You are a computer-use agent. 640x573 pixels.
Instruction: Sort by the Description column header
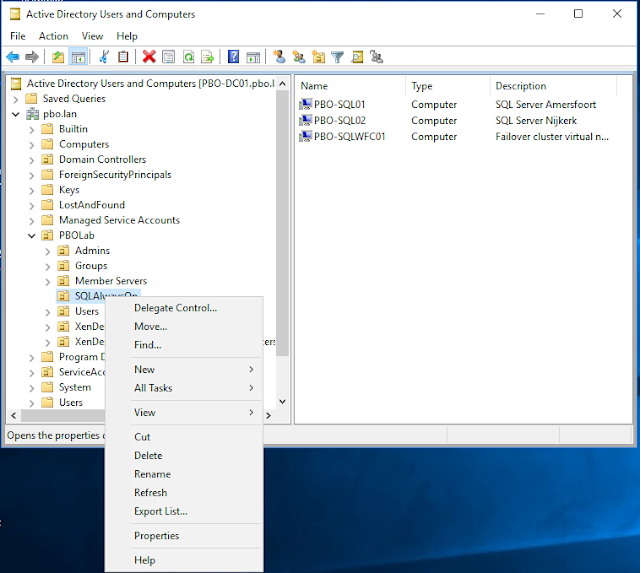(553, 86)
